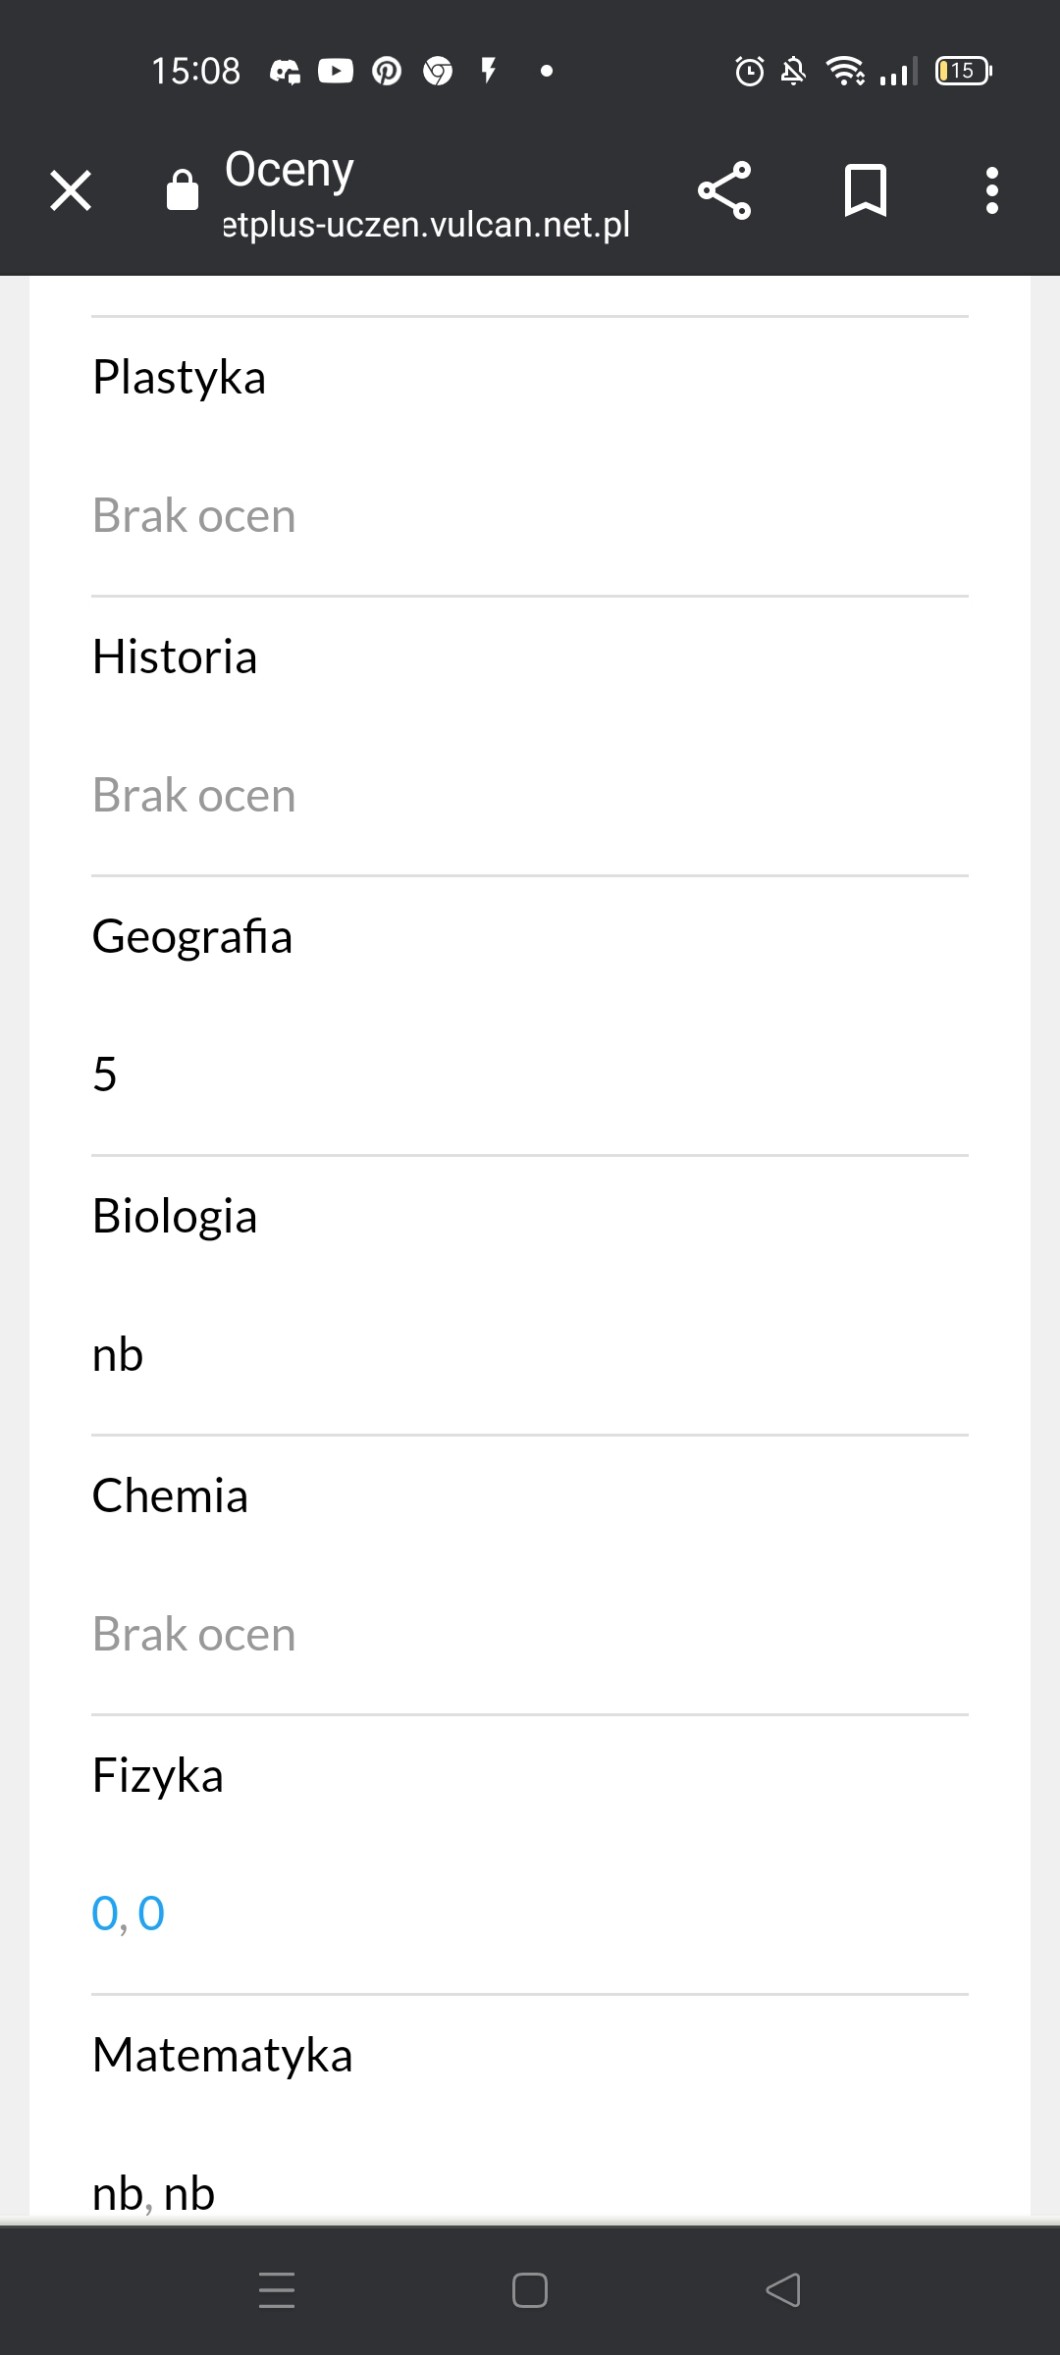Image resolution: width=1060 pixels, height=2355 pixels.
Task: Bookmark the current page
Action: click(865, 190)
